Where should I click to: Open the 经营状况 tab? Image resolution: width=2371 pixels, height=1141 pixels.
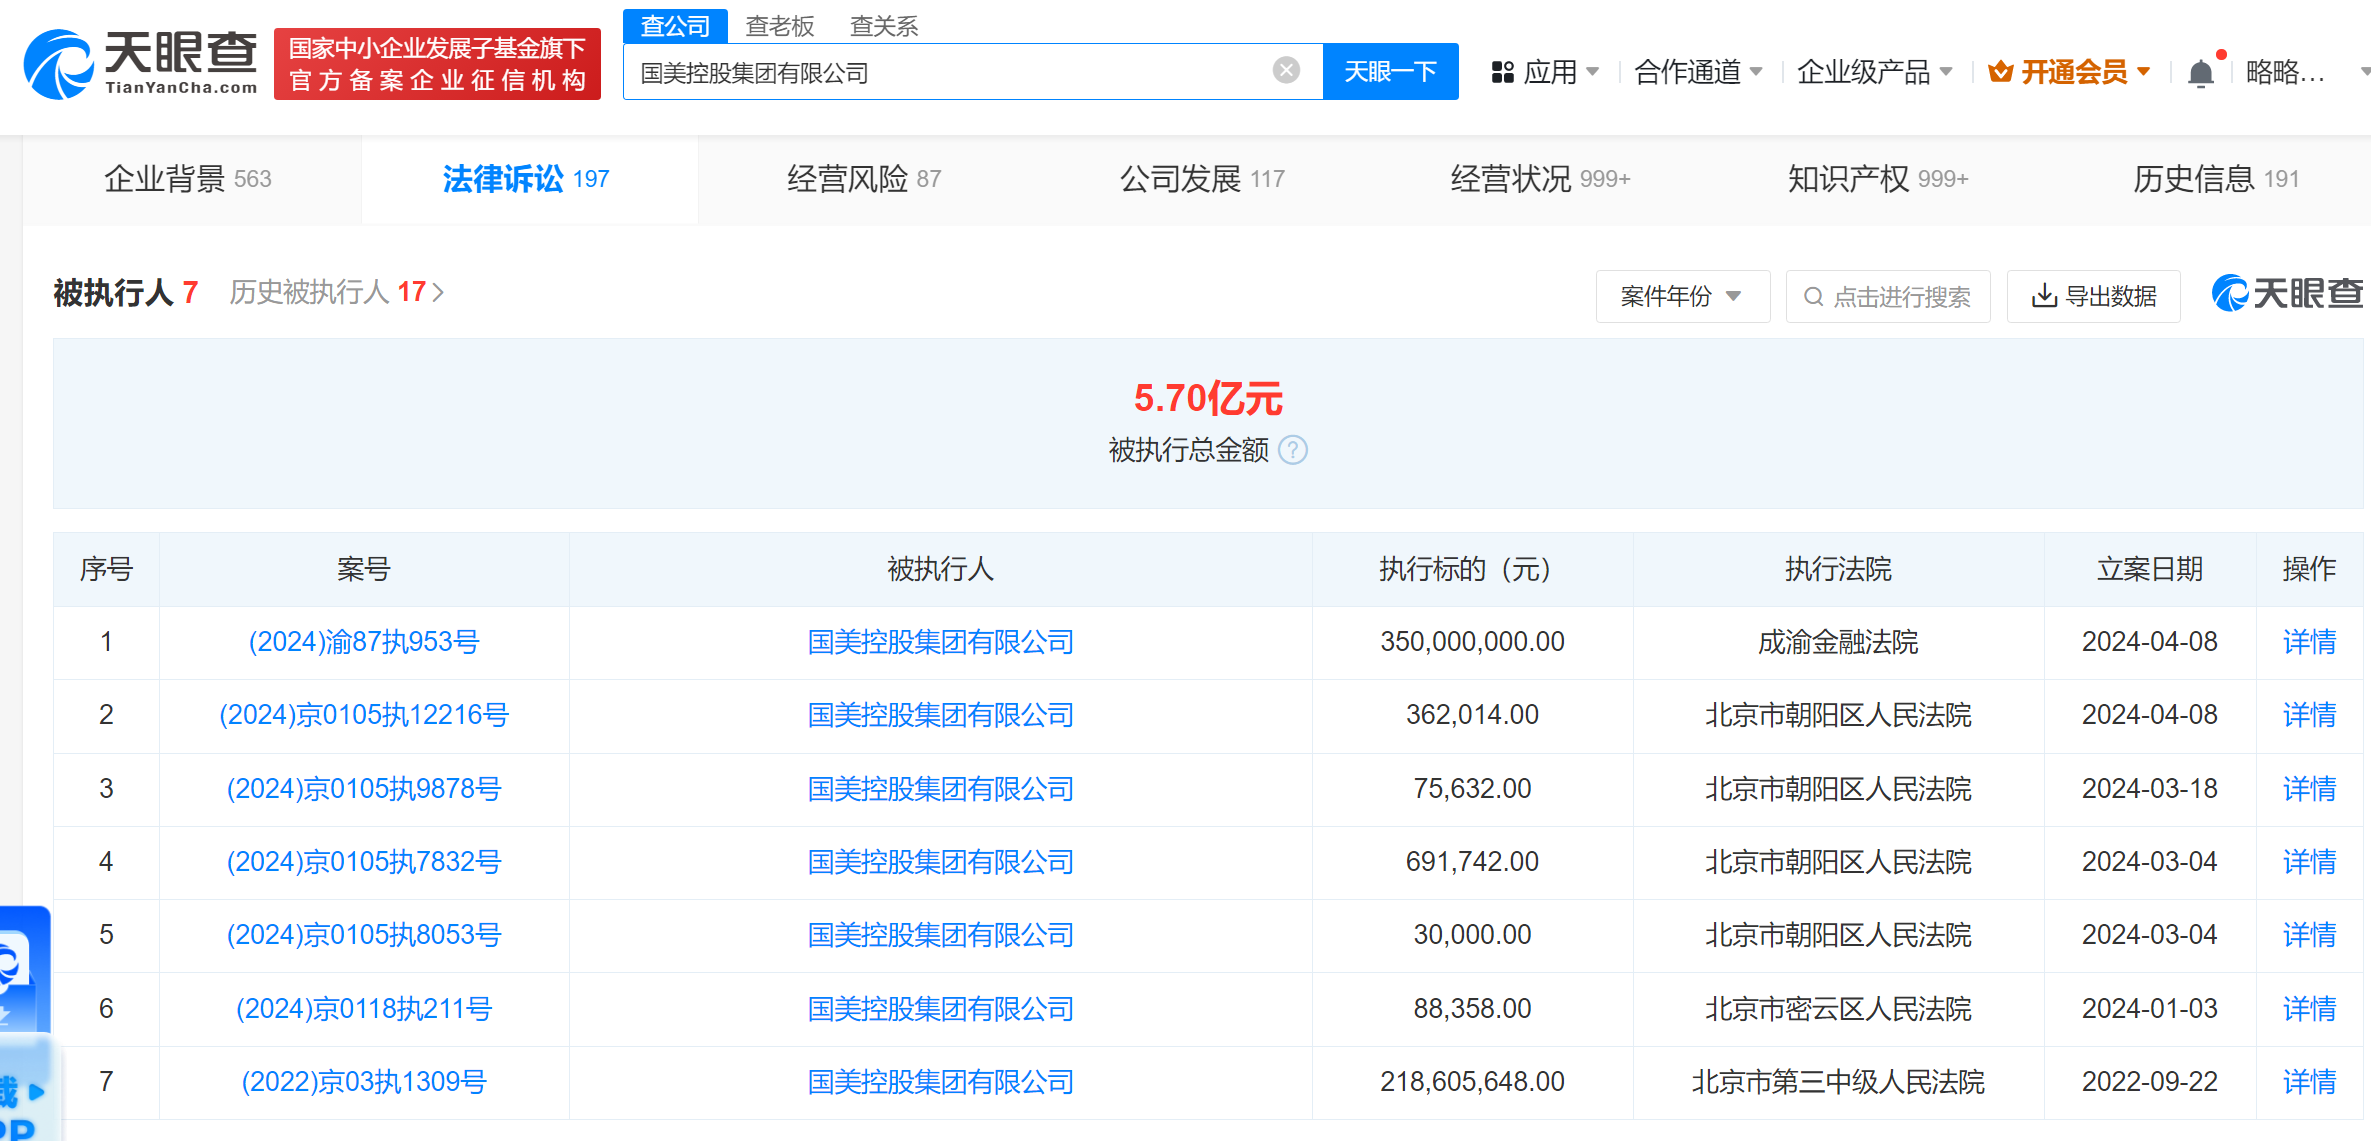pyautogui.click(x=1540, y=179)
